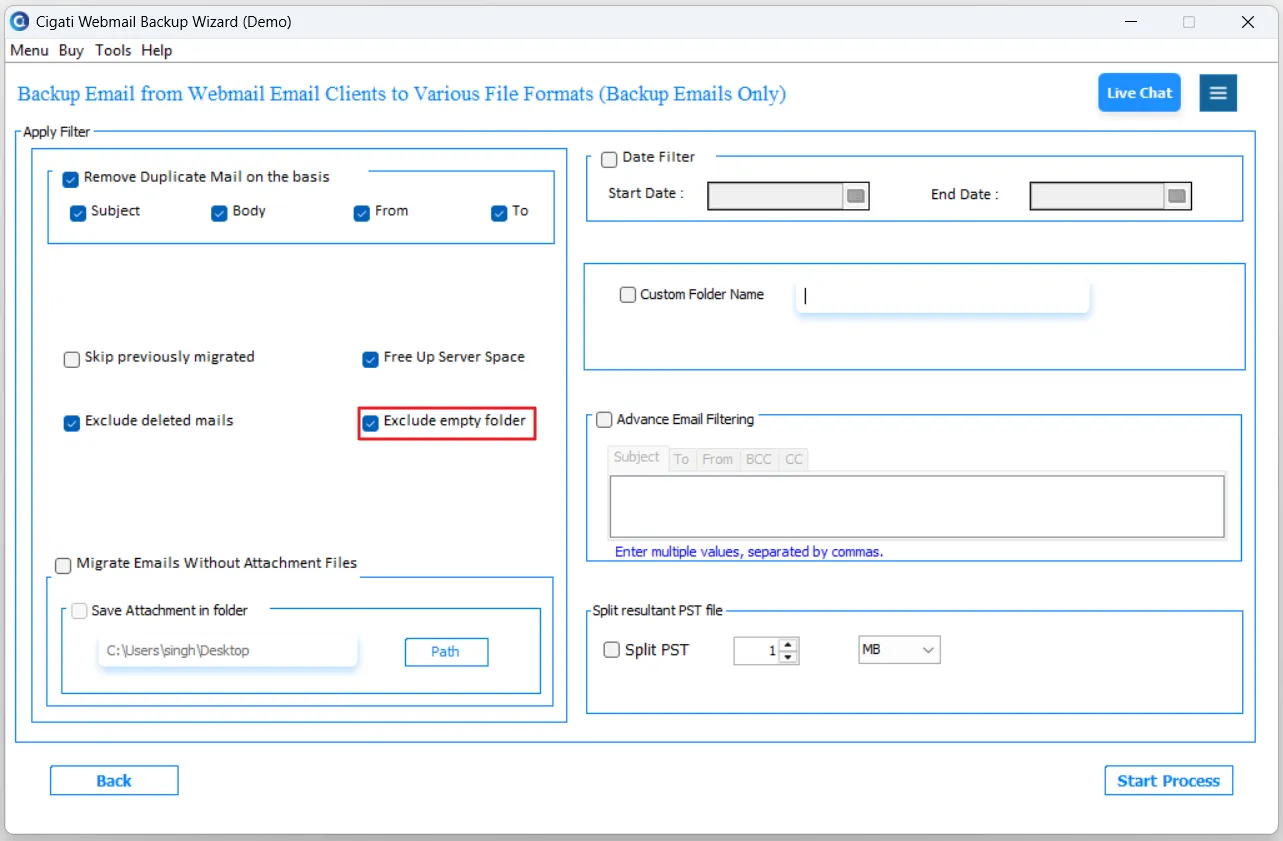Image resolution: width=1283 pixels, height=841 pixels.
Task: Uncheck the Body duplicate filter
Action: click(220, 213)
